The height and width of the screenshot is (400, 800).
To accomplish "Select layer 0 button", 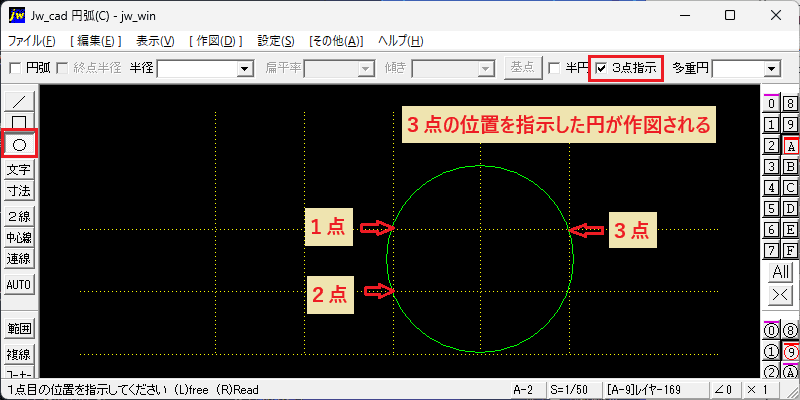I will point(771,104).
